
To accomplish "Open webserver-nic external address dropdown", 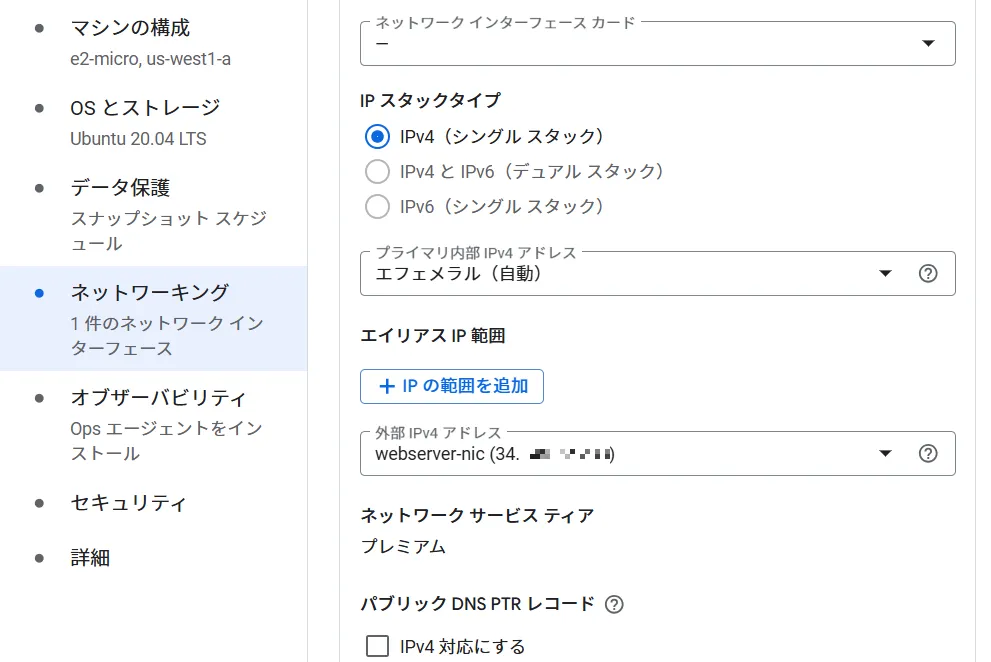I will coord(657,453).
